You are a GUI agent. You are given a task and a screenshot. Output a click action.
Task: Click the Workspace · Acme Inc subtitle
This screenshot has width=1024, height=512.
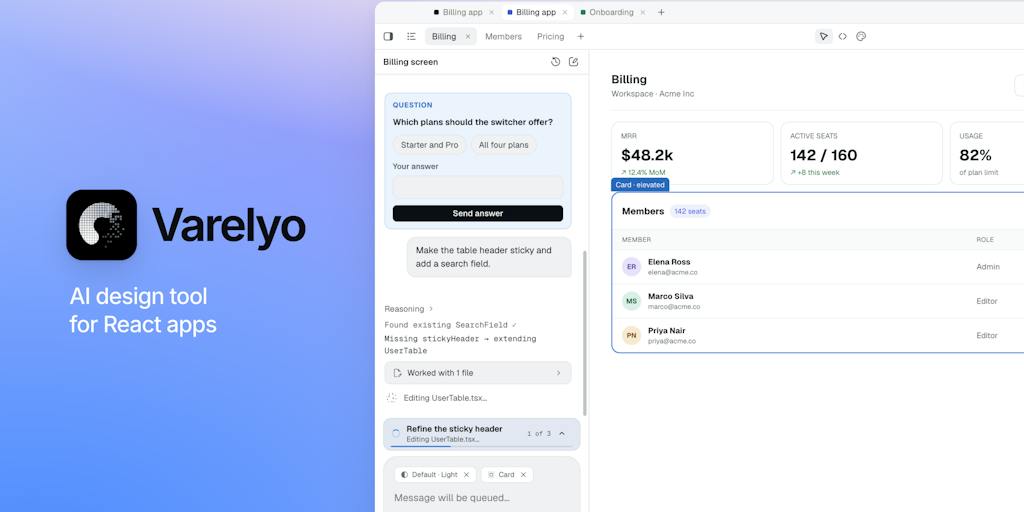click(x=652, y=94)
